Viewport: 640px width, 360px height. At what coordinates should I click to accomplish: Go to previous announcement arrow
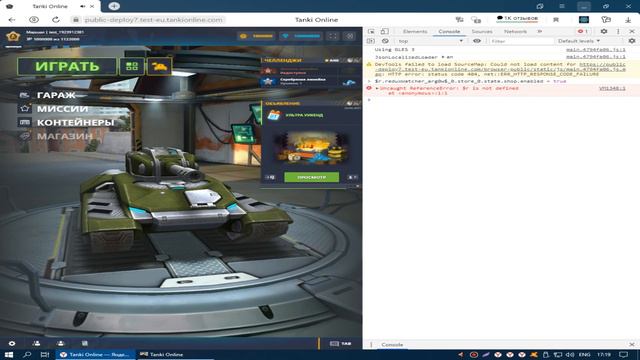click(x=271, y=177)
